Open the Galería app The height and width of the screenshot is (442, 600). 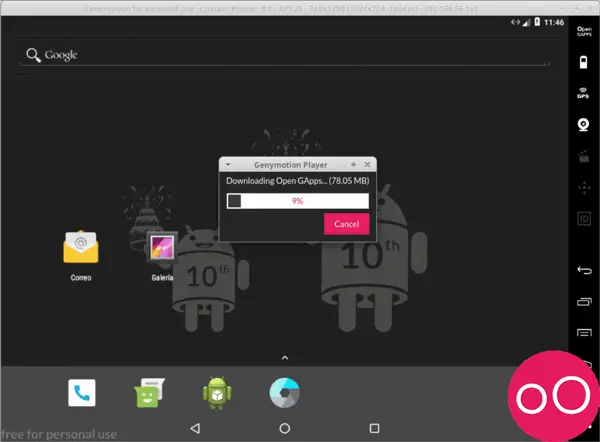(x=162, y=256)
